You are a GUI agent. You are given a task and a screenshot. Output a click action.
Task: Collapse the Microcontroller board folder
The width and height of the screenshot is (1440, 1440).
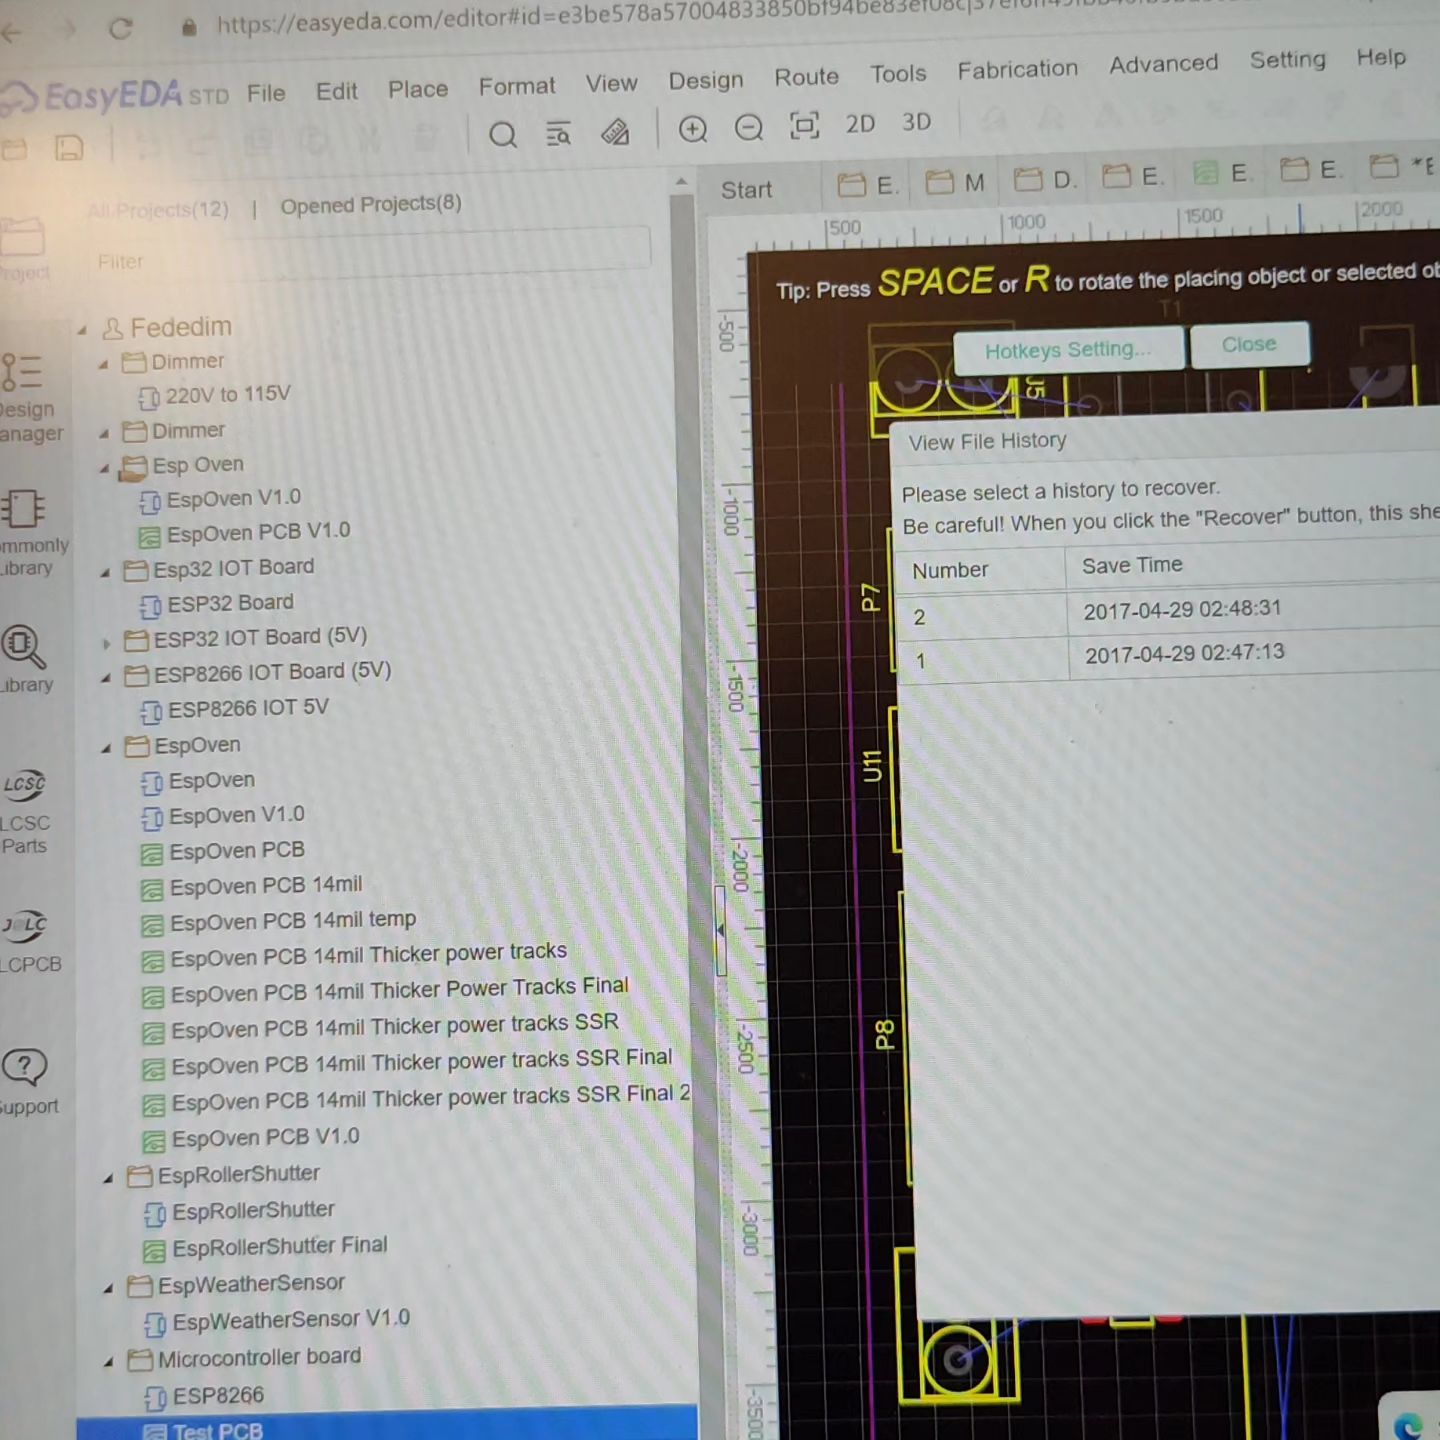pyautogui.click(x=108, y=1362)
